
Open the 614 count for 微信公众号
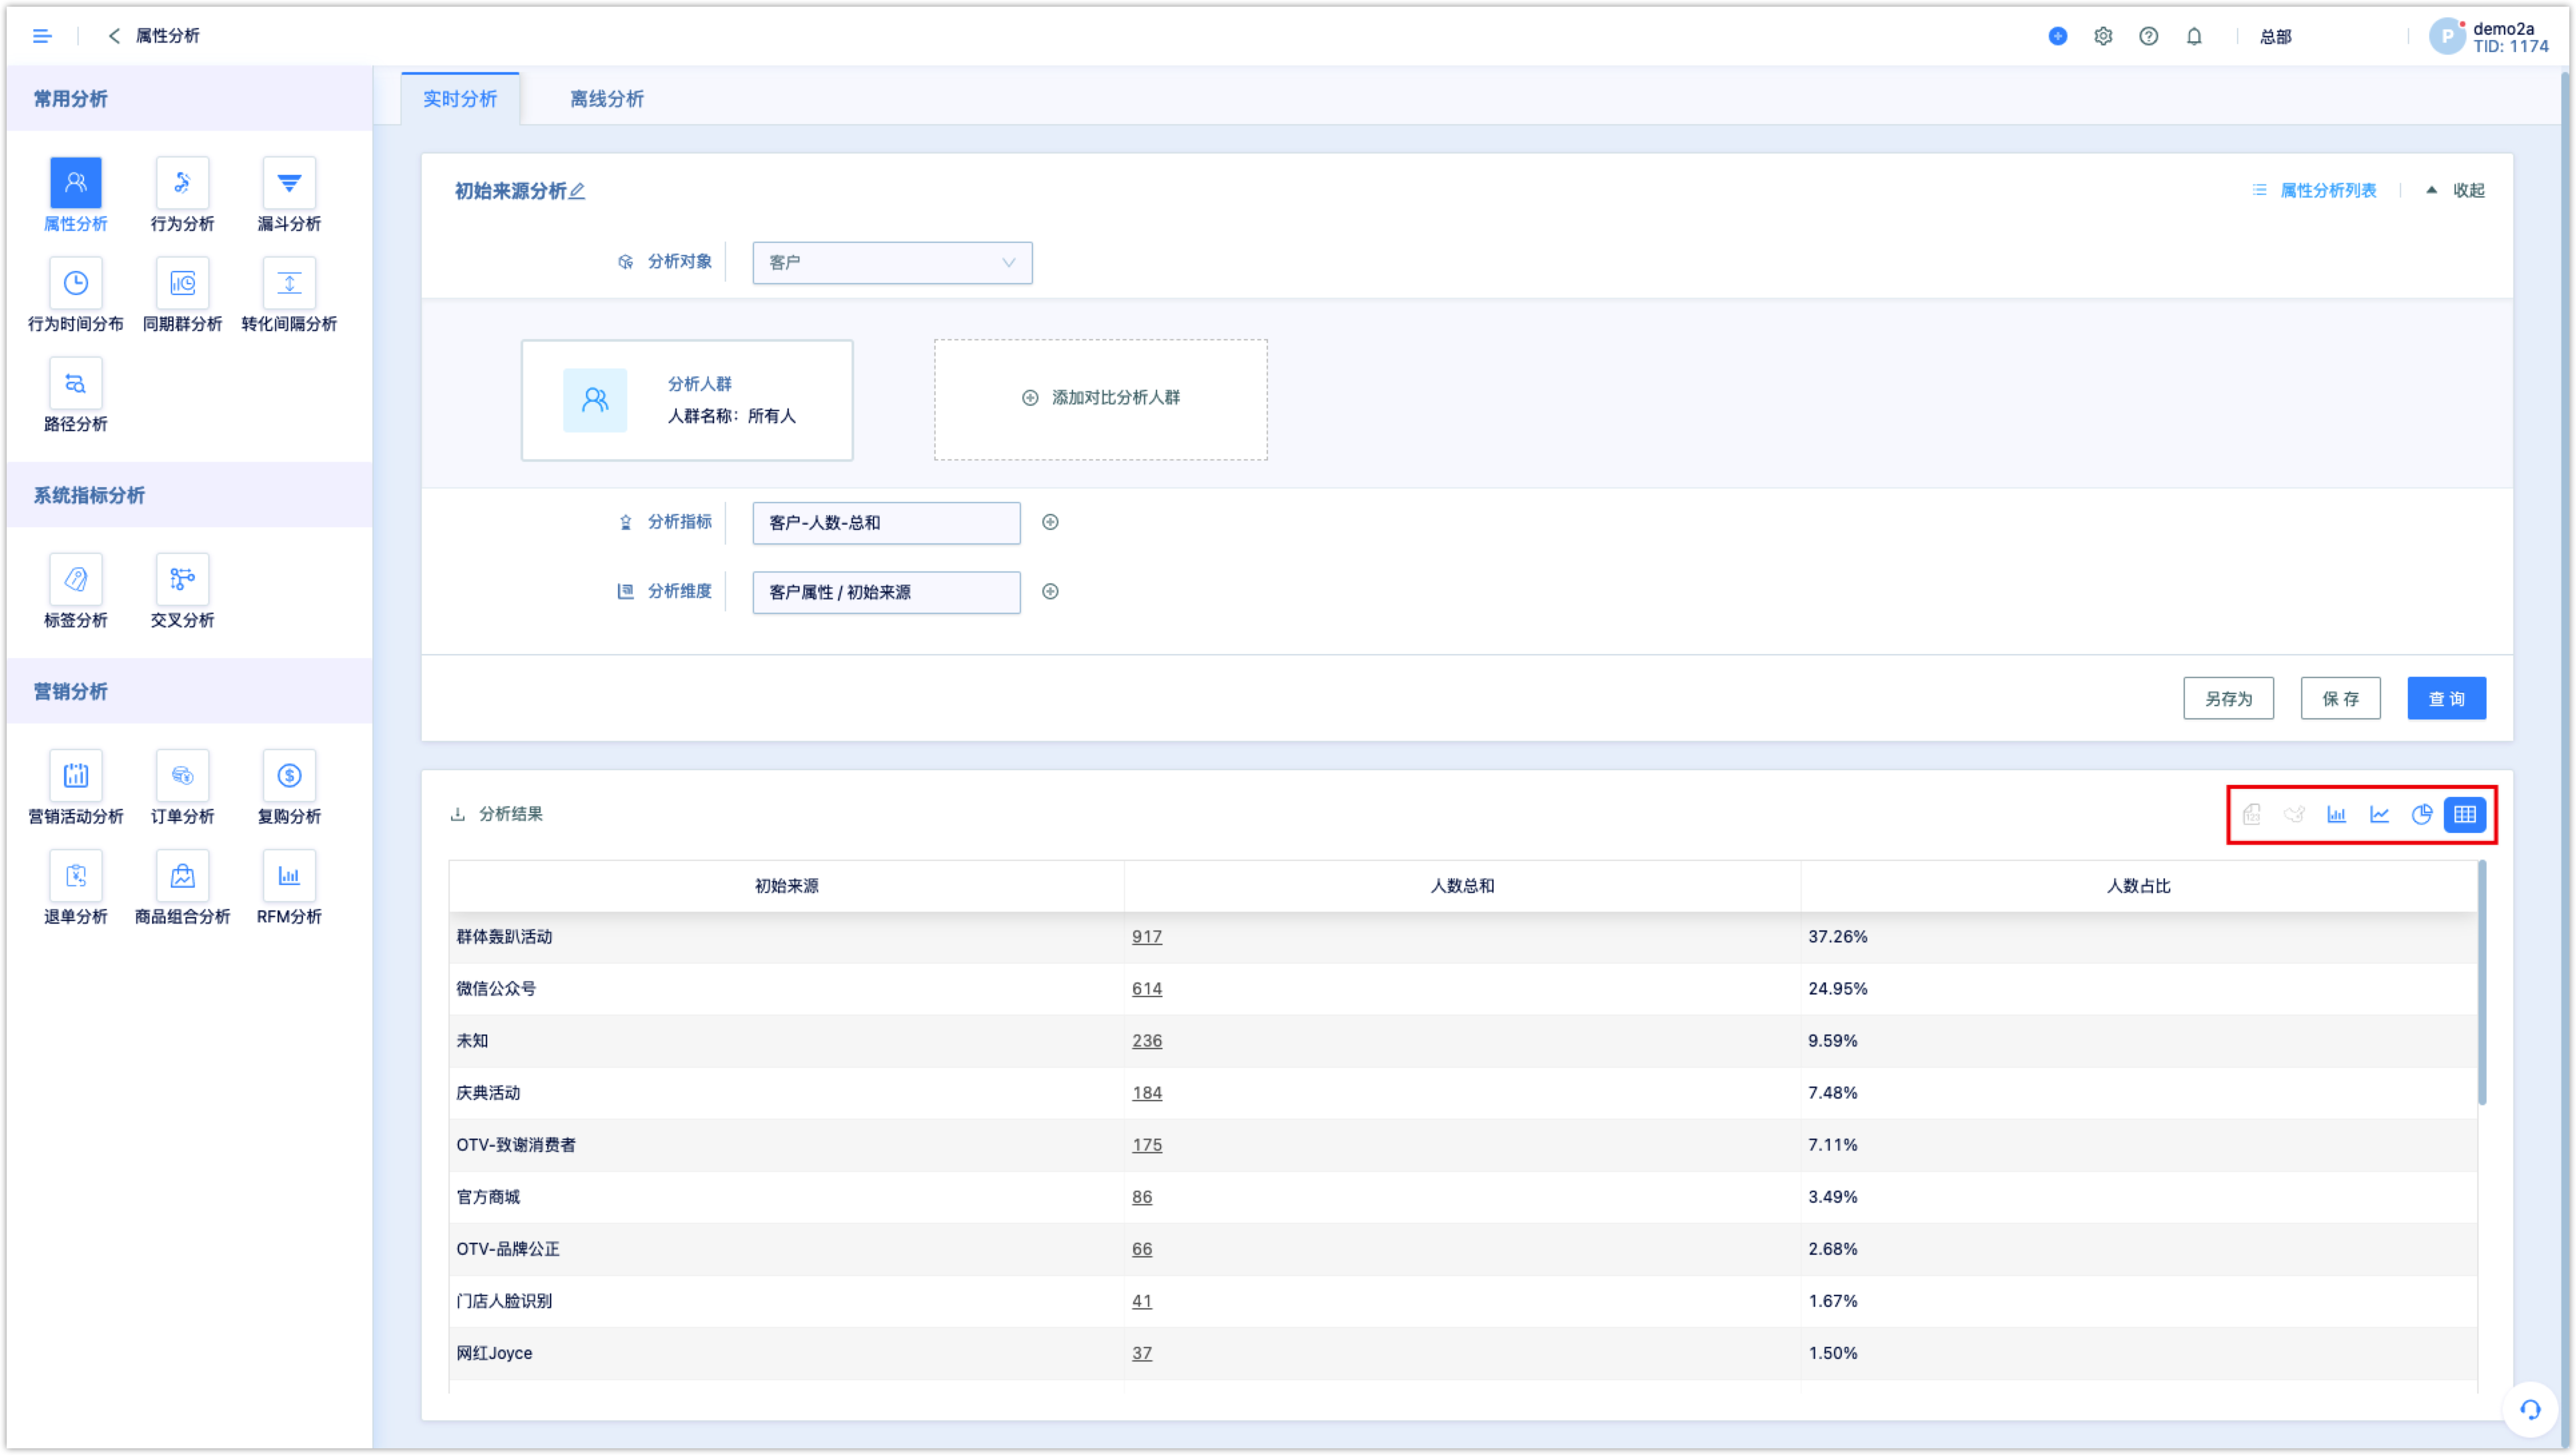(x=1146, y=989)
